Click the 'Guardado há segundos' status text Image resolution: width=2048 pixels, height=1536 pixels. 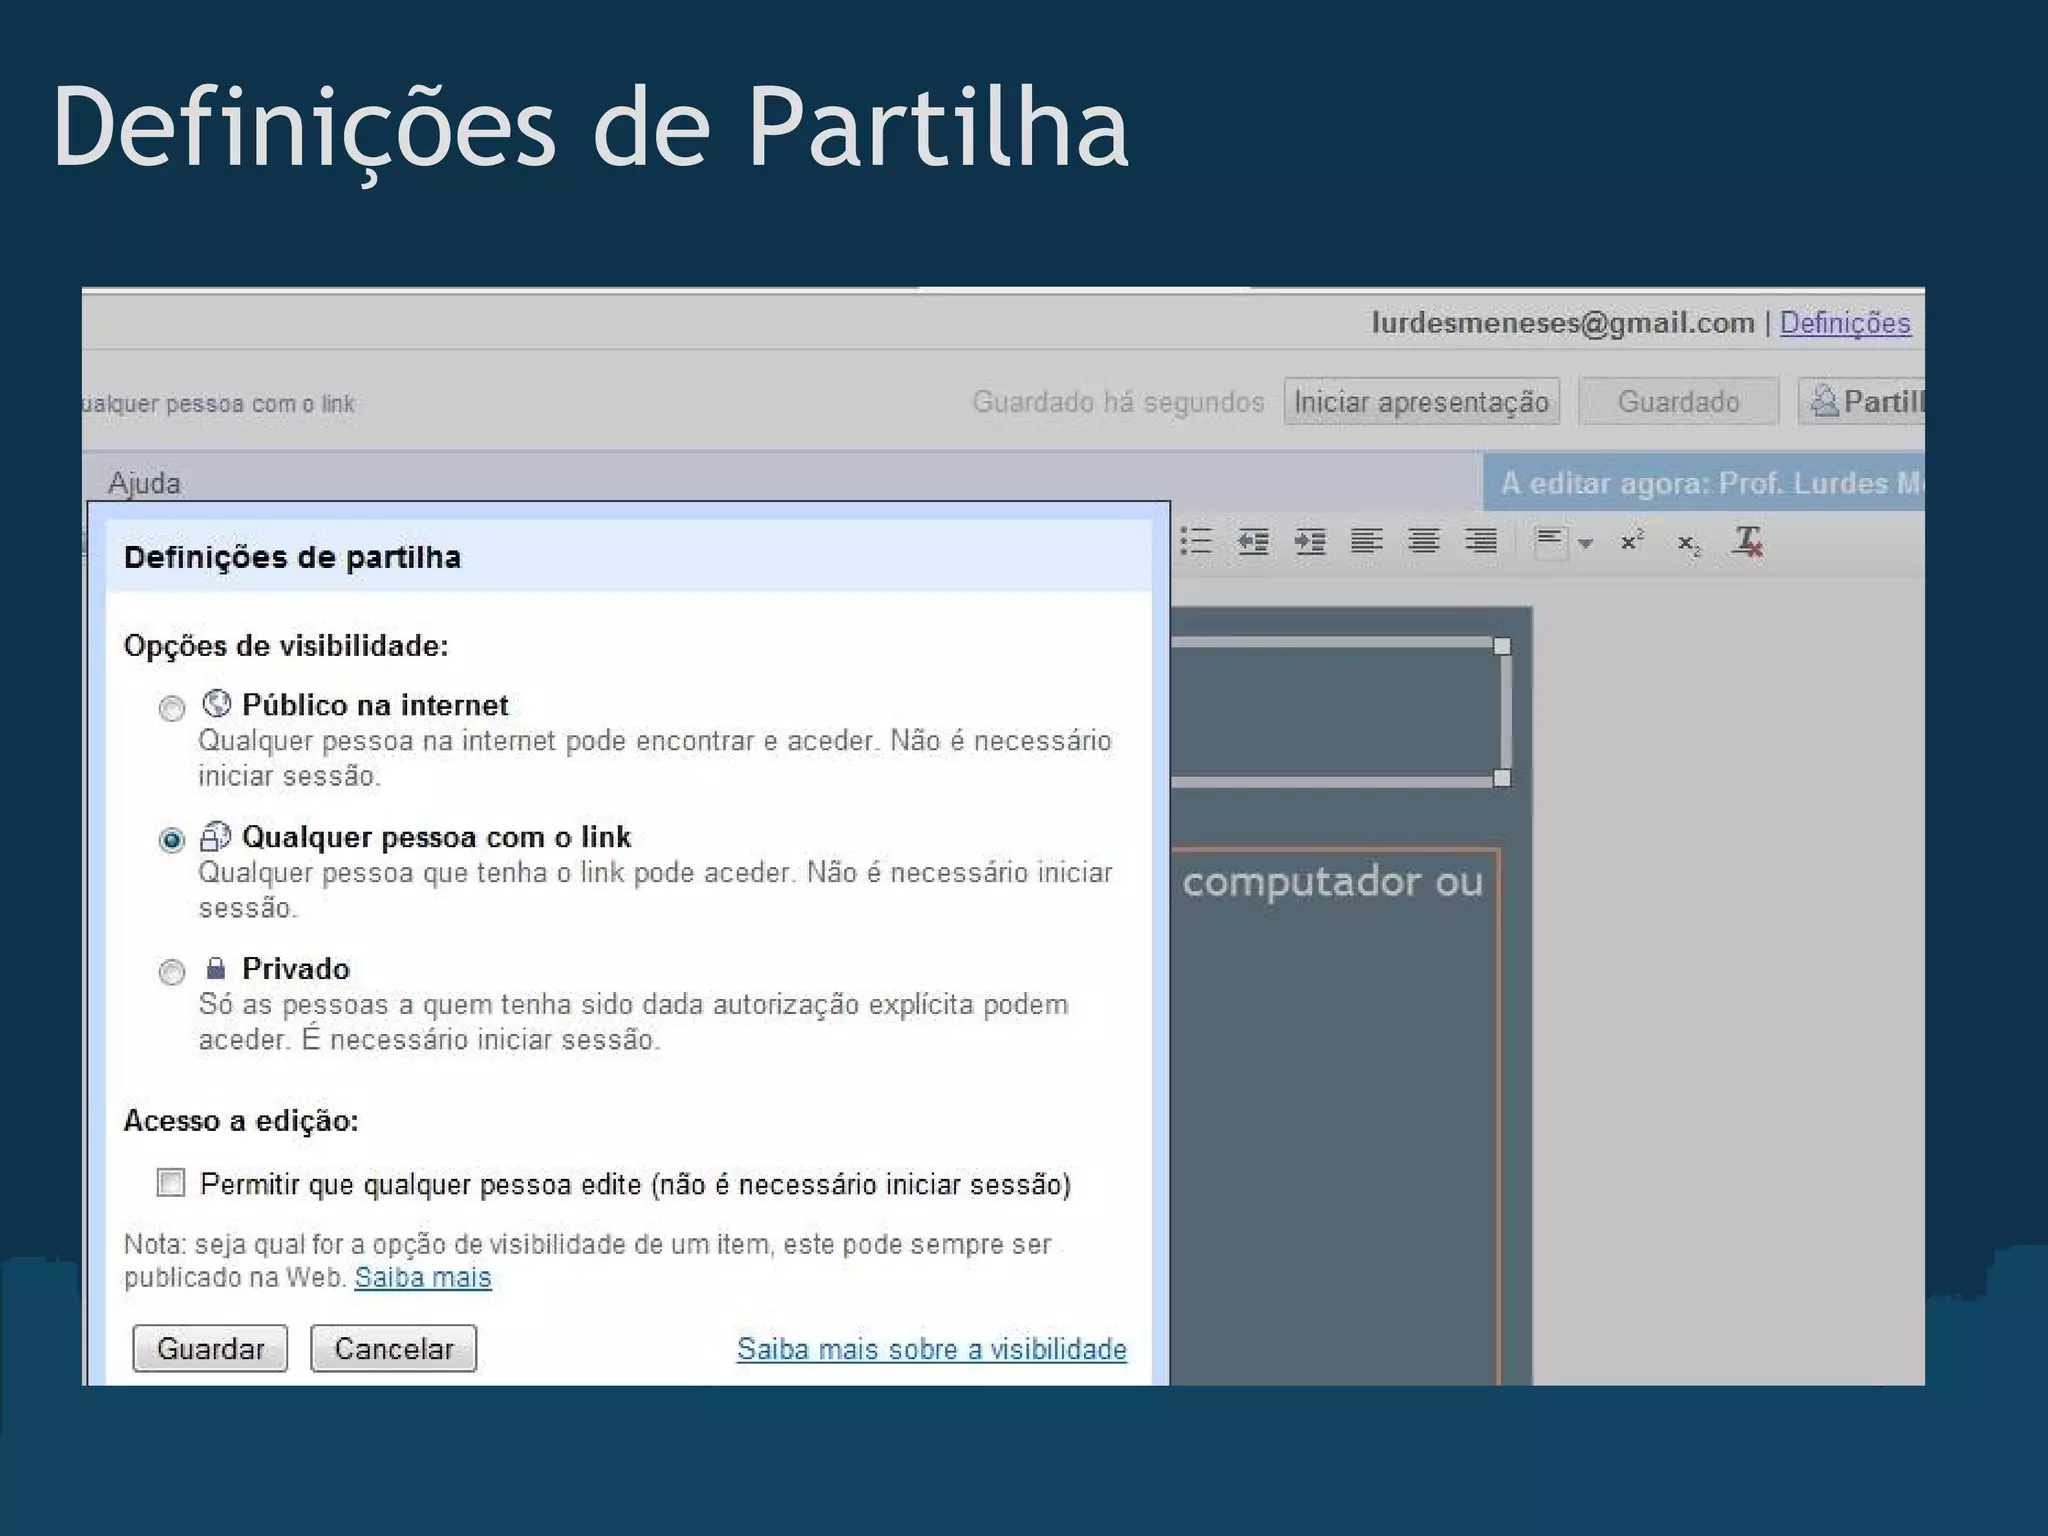pyautogui.click(x=1118, y=402)
